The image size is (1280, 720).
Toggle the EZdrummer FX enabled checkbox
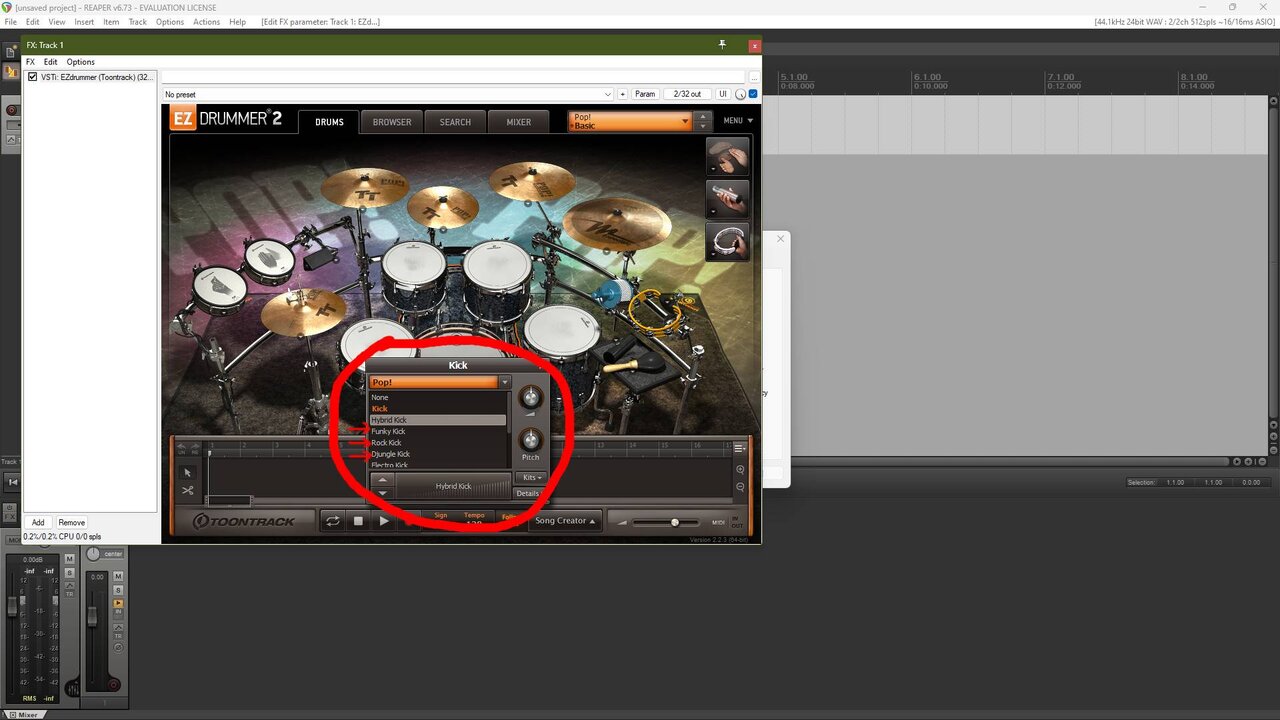(x=32, y=77)
